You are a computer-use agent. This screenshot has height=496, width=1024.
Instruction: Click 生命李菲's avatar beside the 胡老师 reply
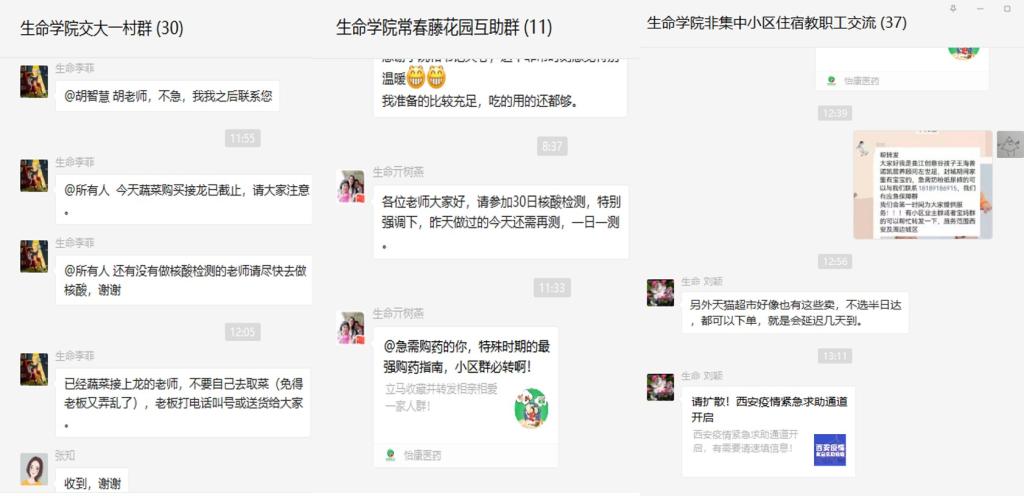tap(34, 82)
